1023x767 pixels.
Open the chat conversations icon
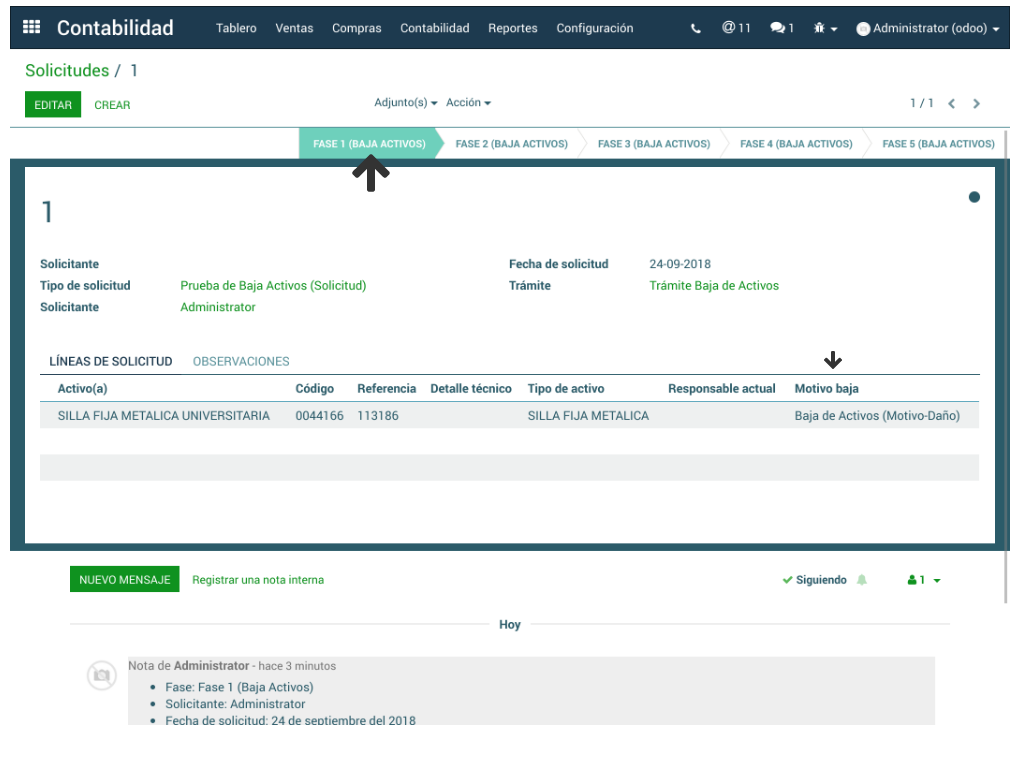pos(781,28)
